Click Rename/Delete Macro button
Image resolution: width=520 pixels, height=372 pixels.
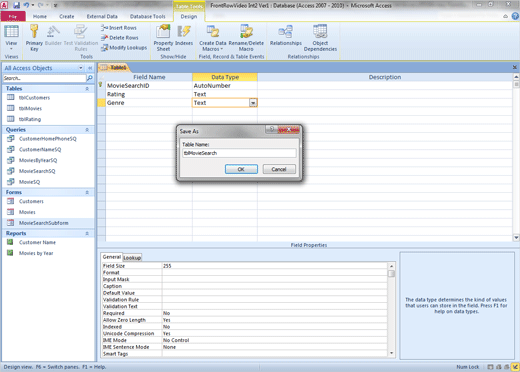coord(246,37)
